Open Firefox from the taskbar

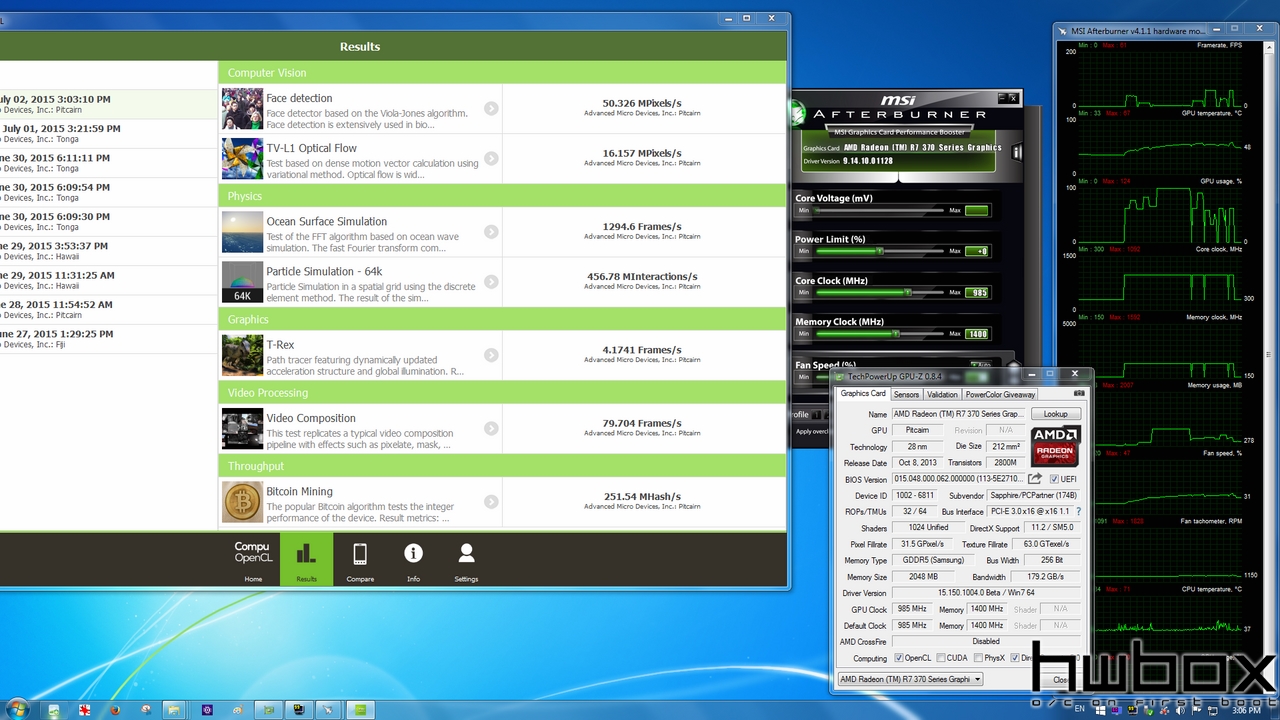(115, 709)
